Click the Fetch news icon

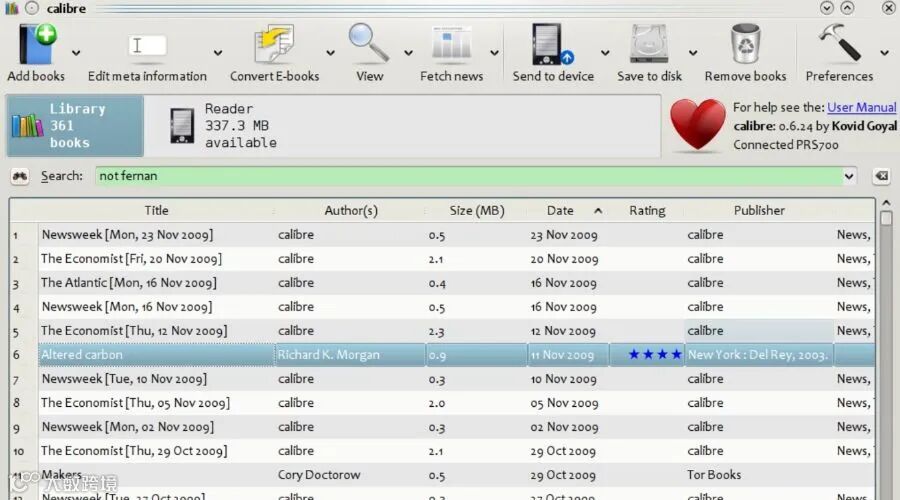coord(451,44)
